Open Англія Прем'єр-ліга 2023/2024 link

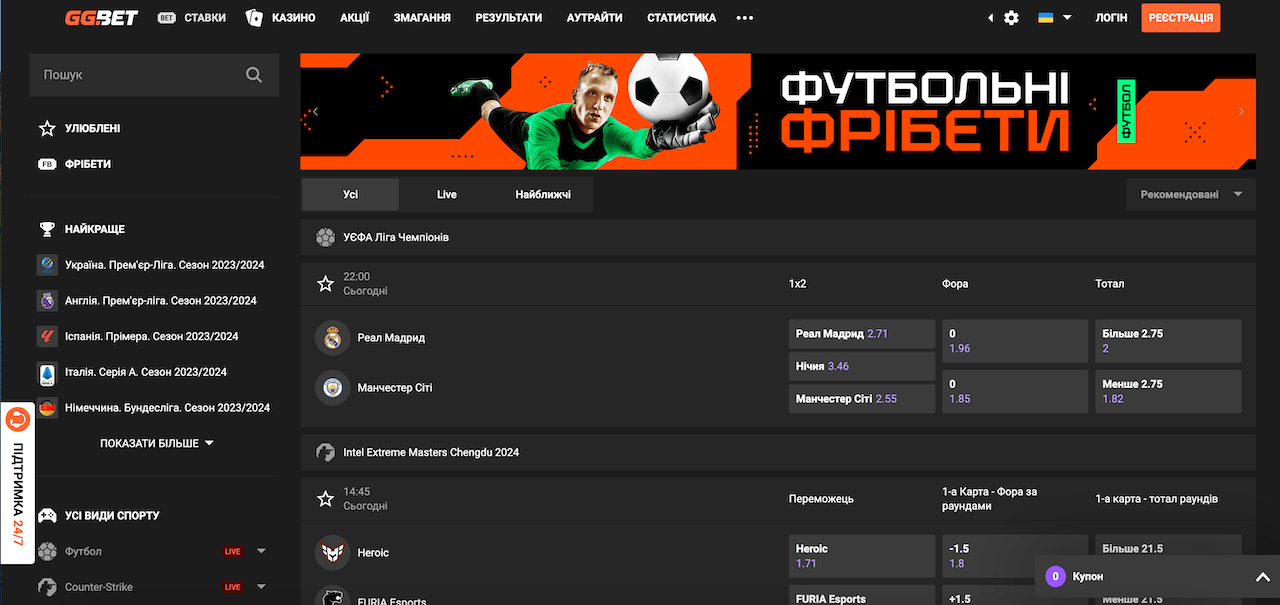[x=160, y=301]
